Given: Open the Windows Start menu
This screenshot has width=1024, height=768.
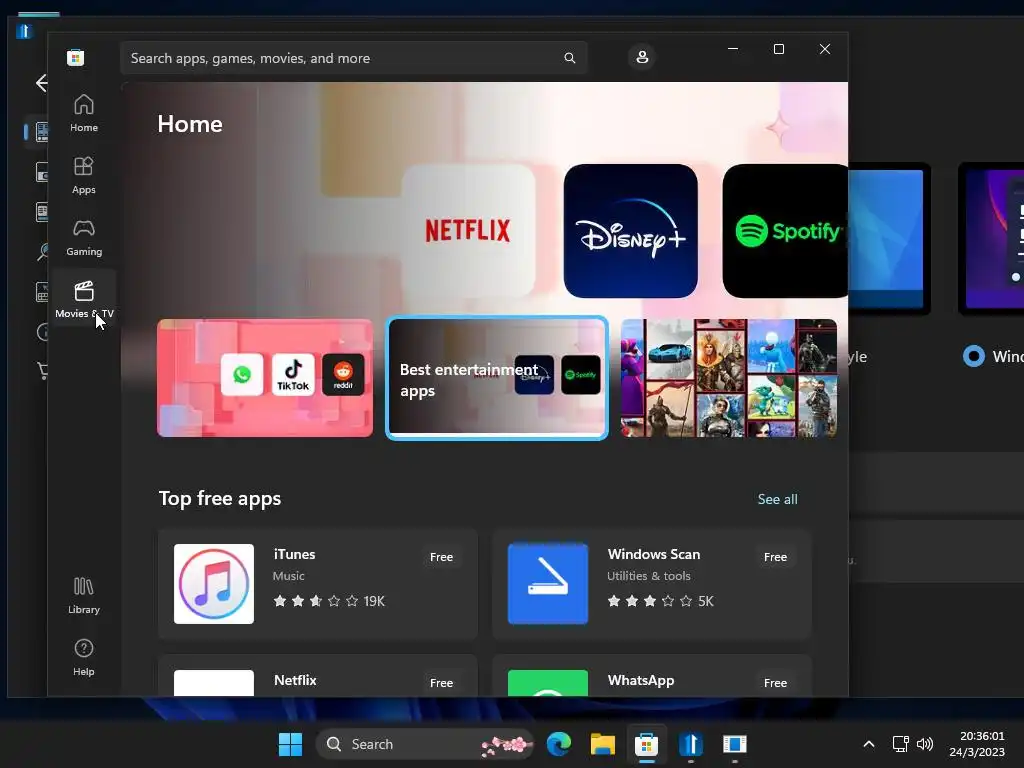Looking at the screenshot, I should point(290,744).
